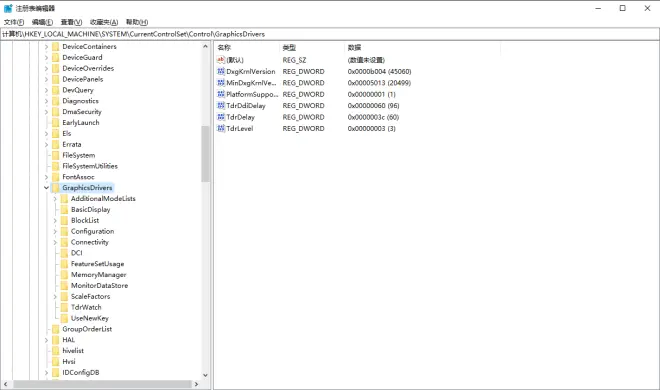660x390 pixels.
Task: Select the BlockList tree item
Action: 85,220
